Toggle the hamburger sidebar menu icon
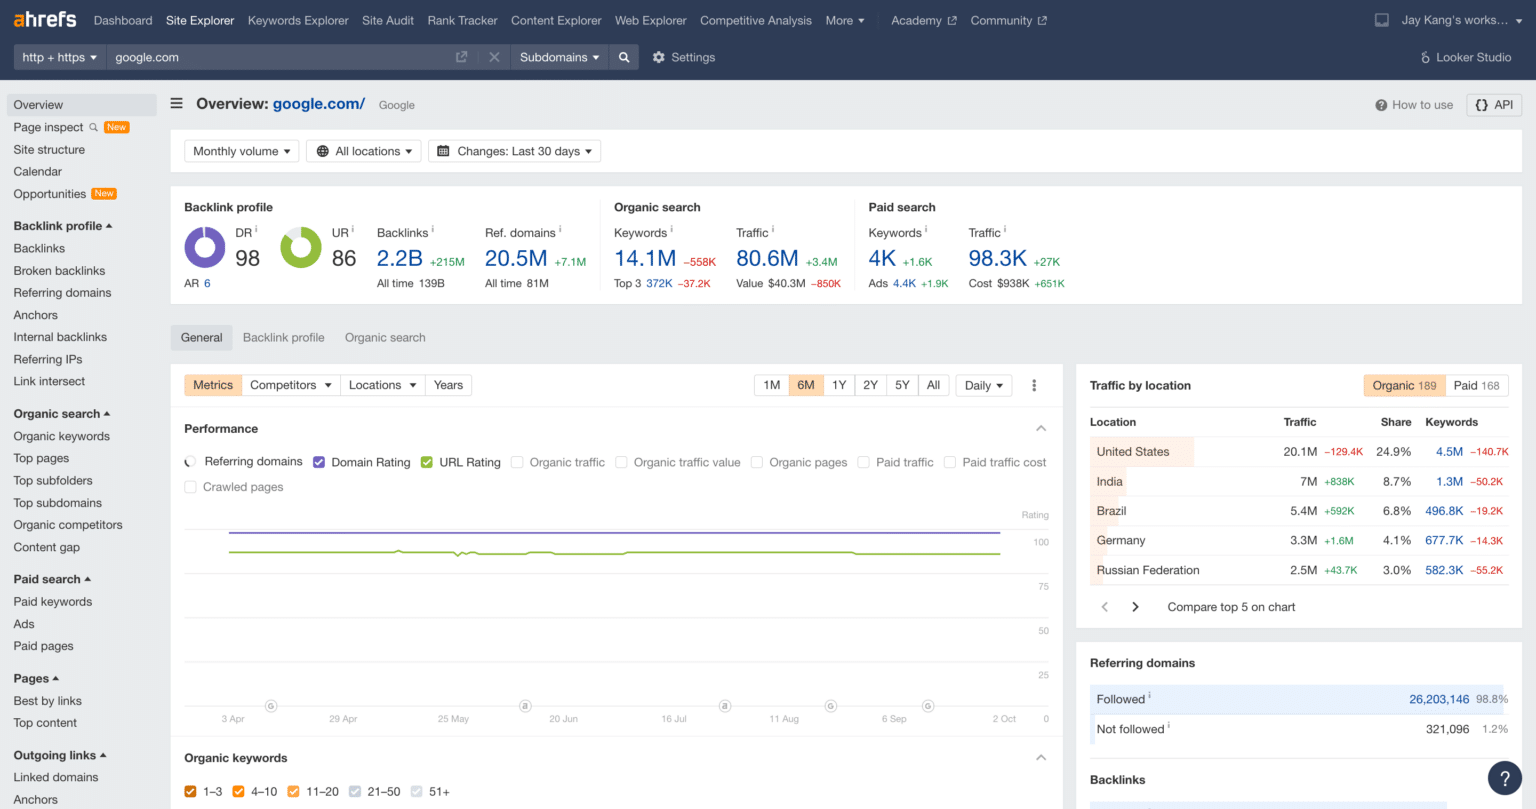Screen dimensions: 1536x809 pyautogui.click(x=177, y=103)
